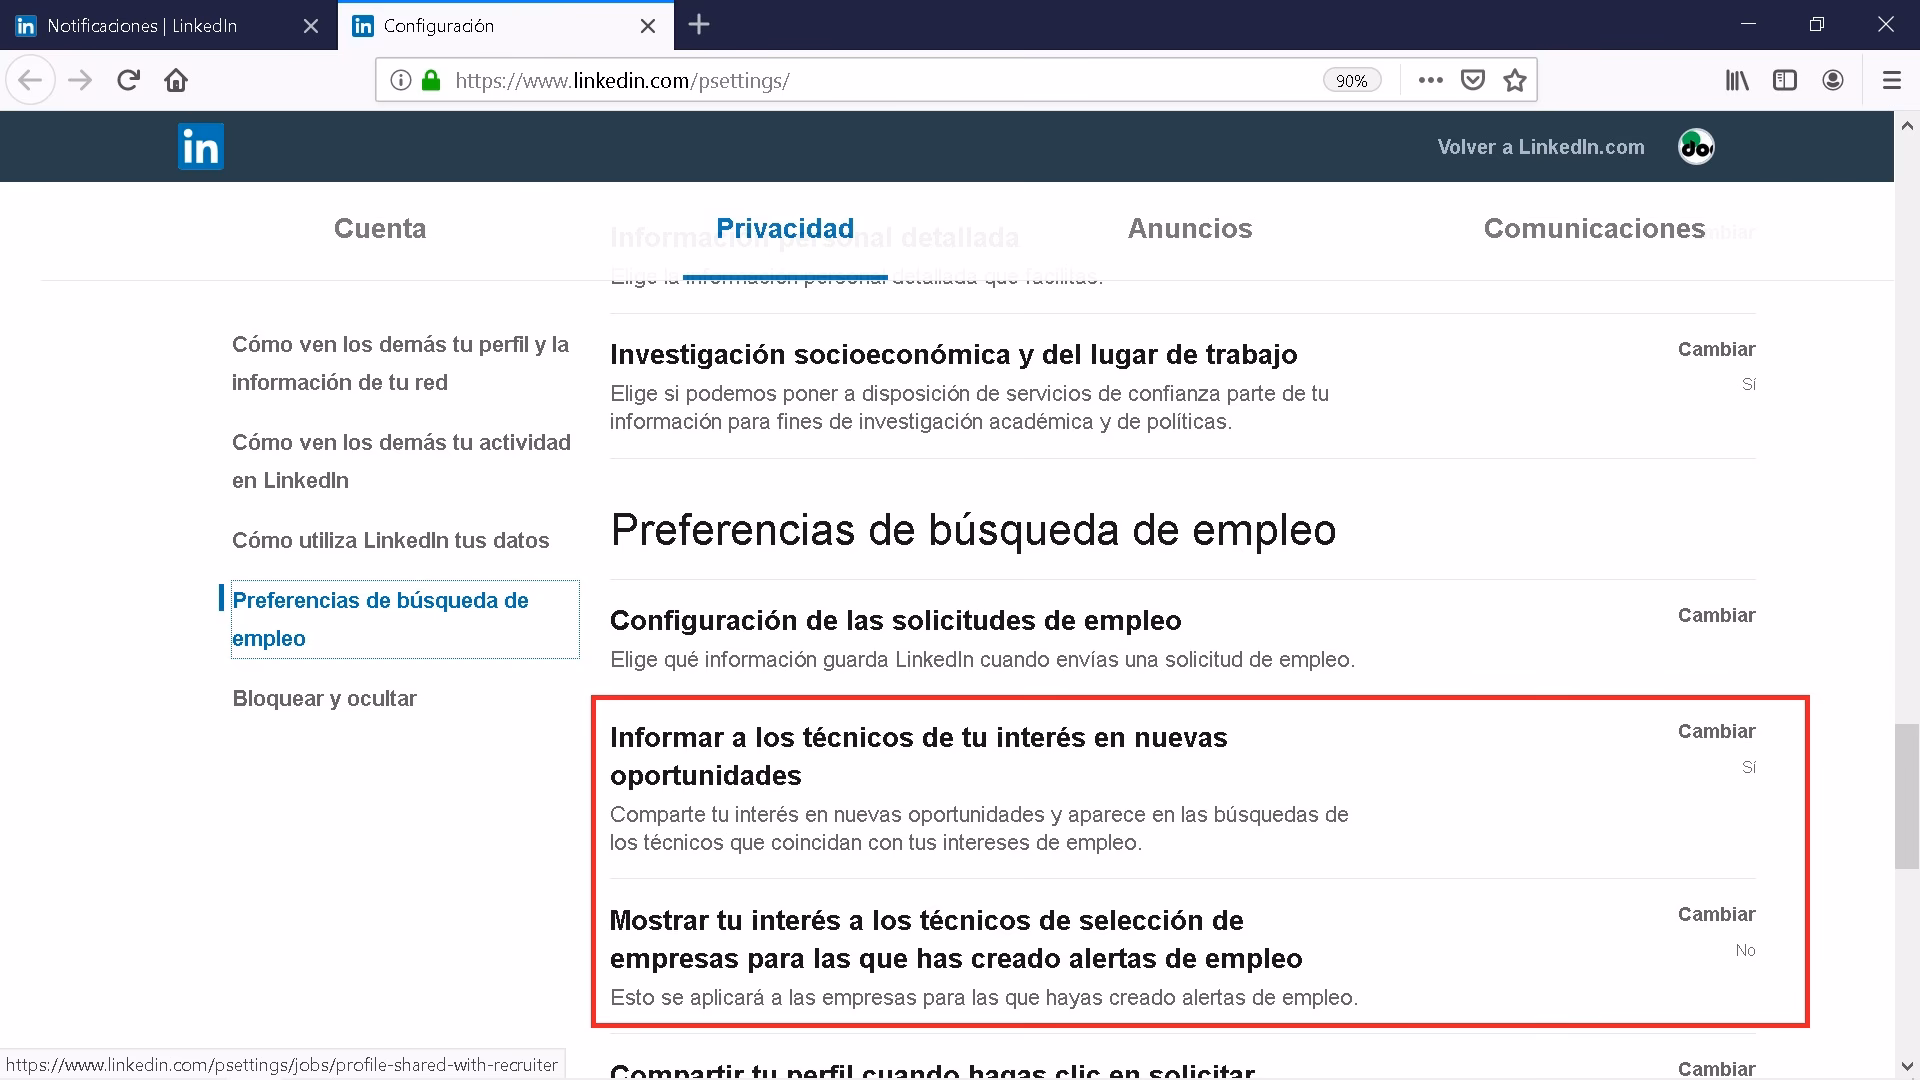
Task: Open the page actions ellipsis menu
Action: coord(1431,80)
